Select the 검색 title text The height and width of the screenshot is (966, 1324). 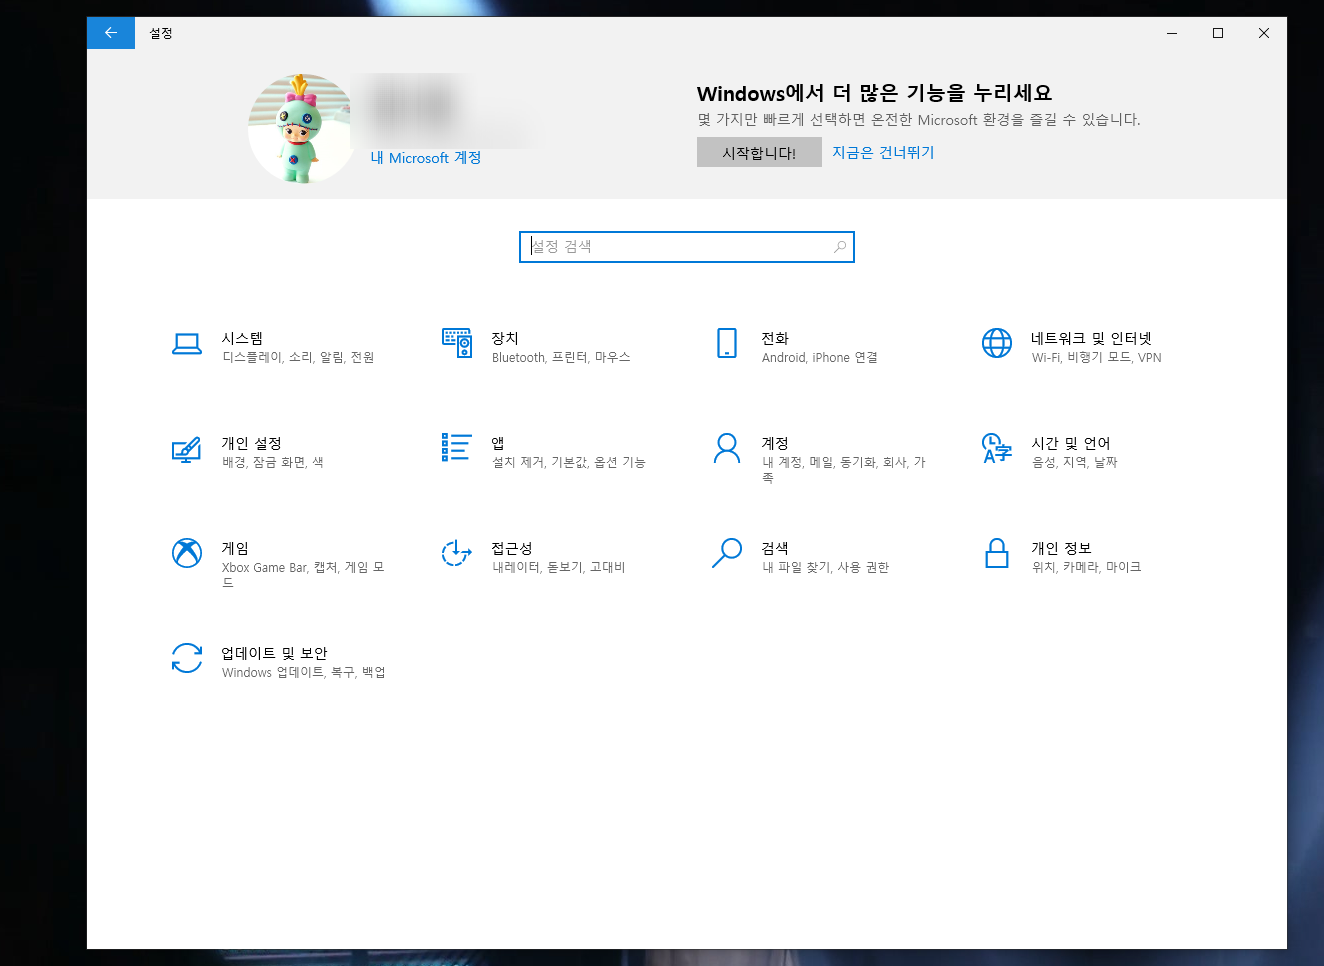point(775,549)
